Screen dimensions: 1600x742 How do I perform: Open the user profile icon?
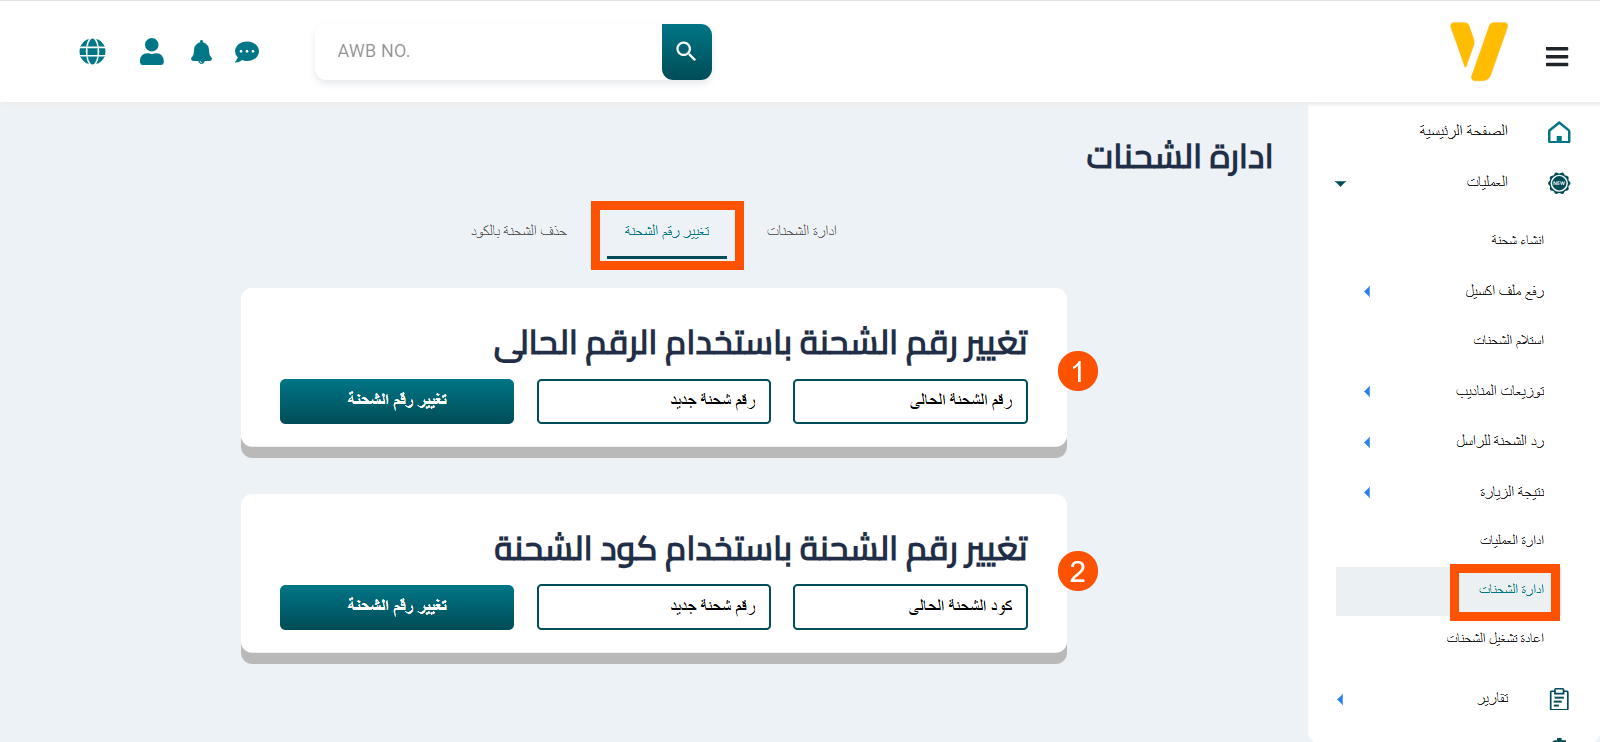pyautogui.click(x=152, y=51)
